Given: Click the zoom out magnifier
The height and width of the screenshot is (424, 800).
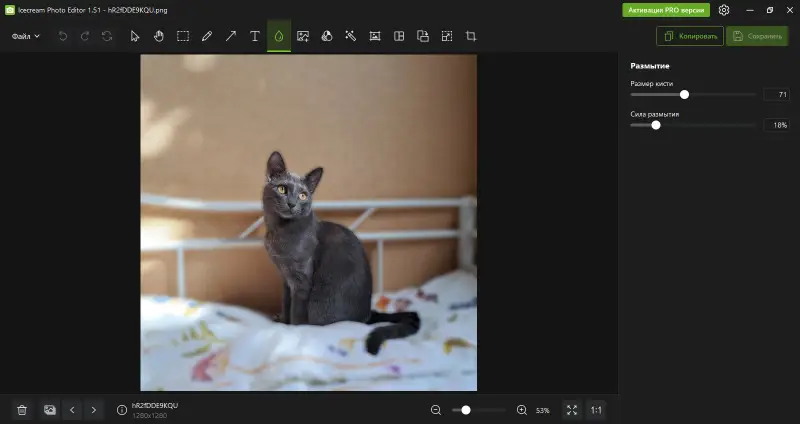Looking at the screenshot, I should tap(436, 410).
